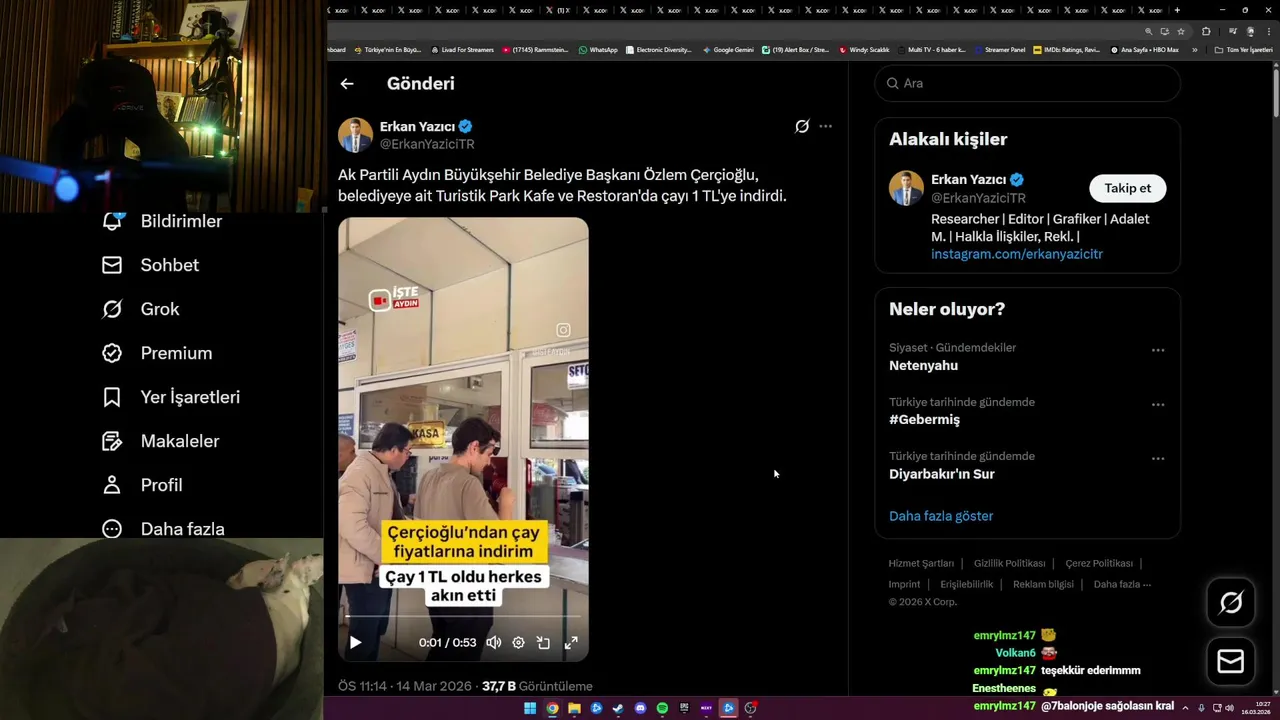Open Bildirimler in the sidebar

pos(163,221)
